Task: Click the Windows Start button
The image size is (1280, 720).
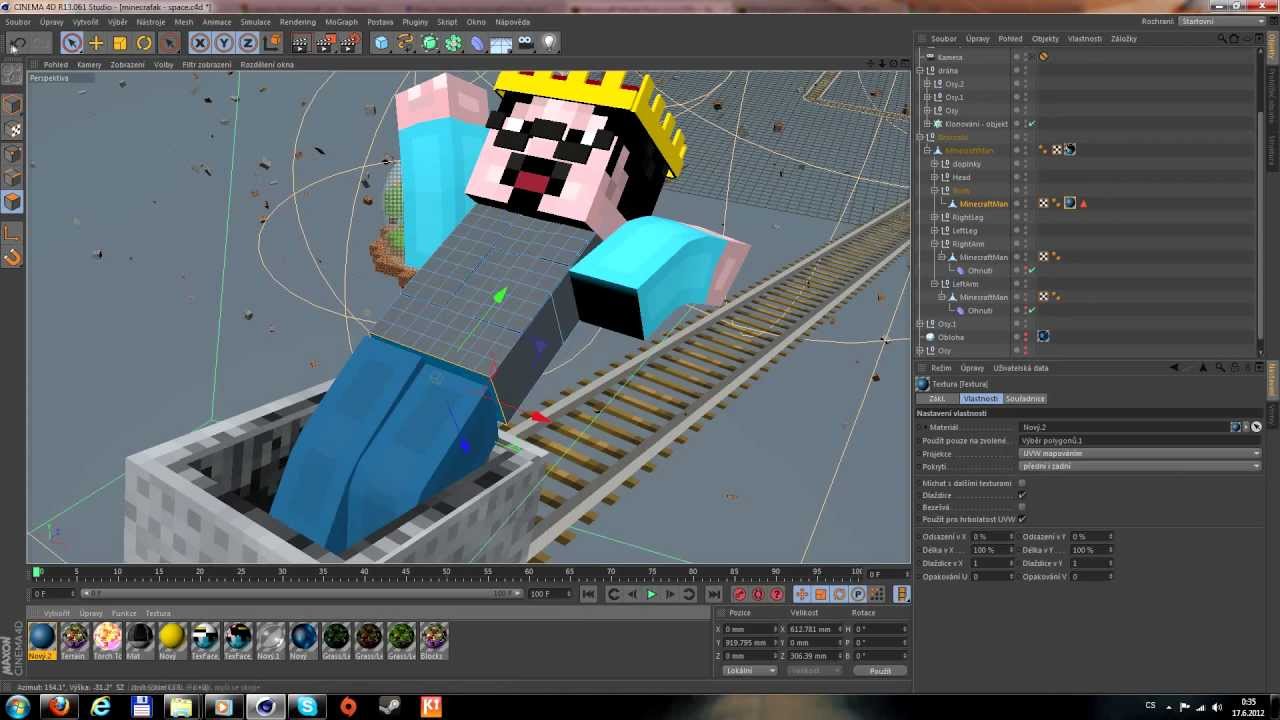Action: click(x=18, y=707)
